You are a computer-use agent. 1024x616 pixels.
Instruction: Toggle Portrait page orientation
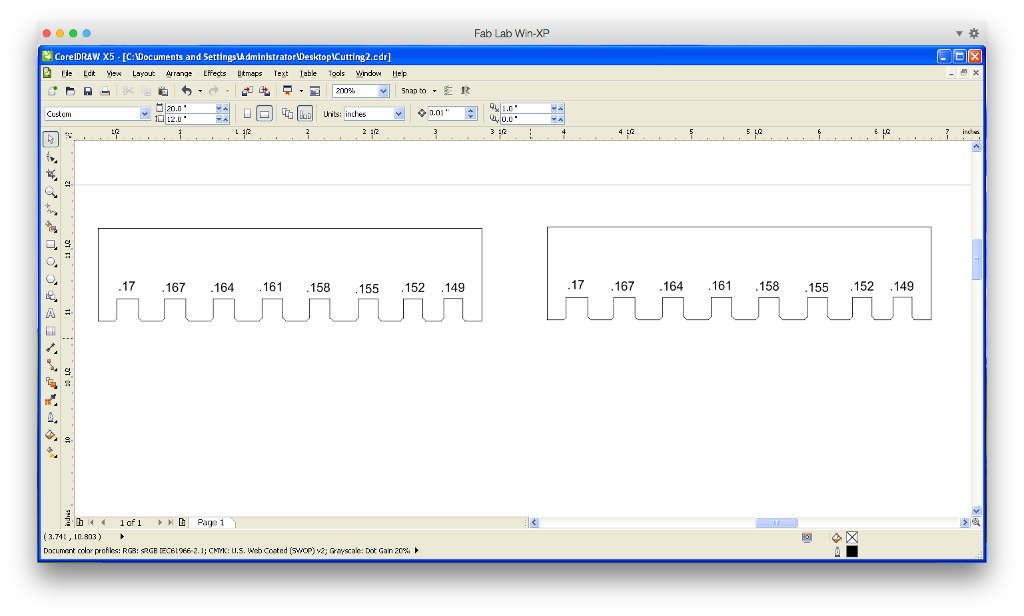247,114
